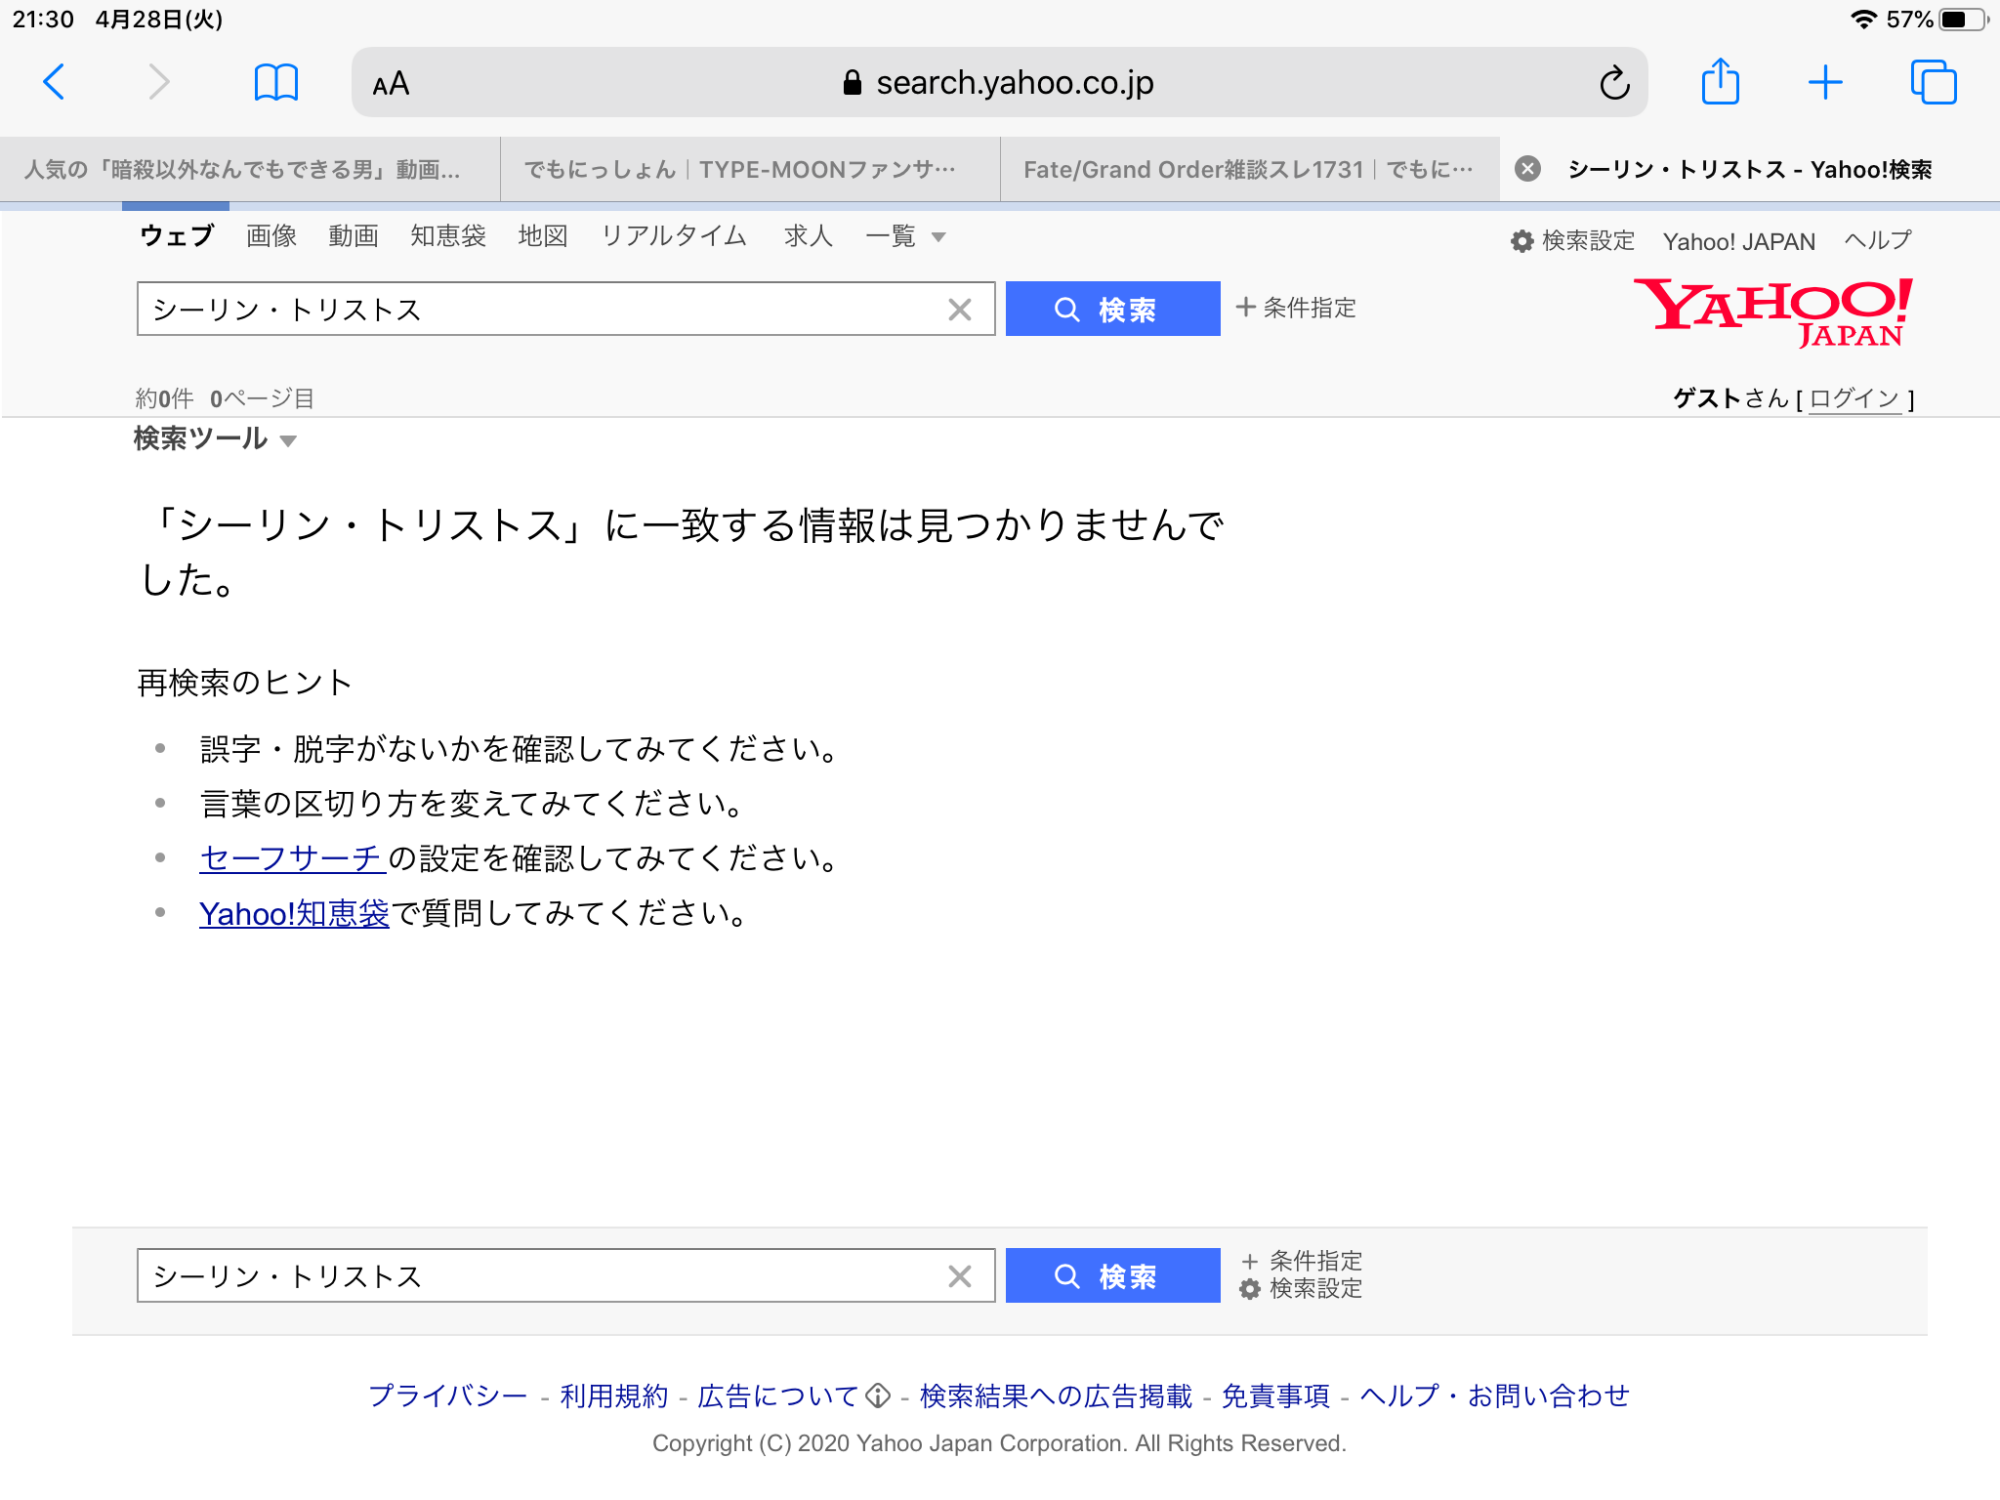This screenshot has height=1500, width=2000.
Task: Open the セーフサーチ link
Action: pos(291,858)
